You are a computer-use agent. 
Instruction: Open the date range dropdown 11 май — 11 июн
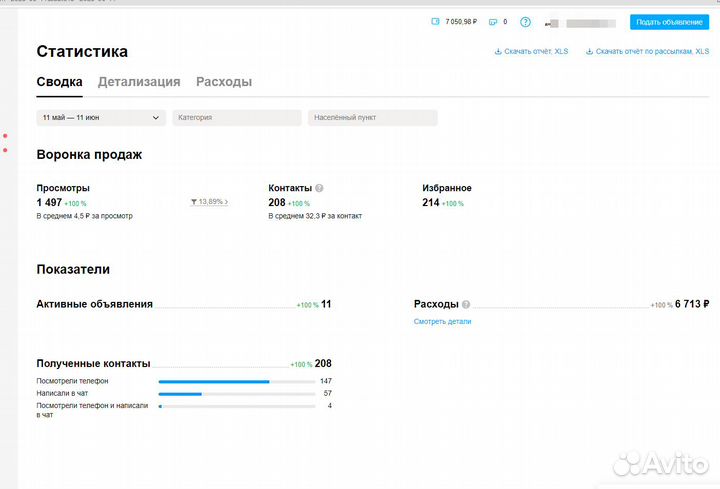point(101,118)
